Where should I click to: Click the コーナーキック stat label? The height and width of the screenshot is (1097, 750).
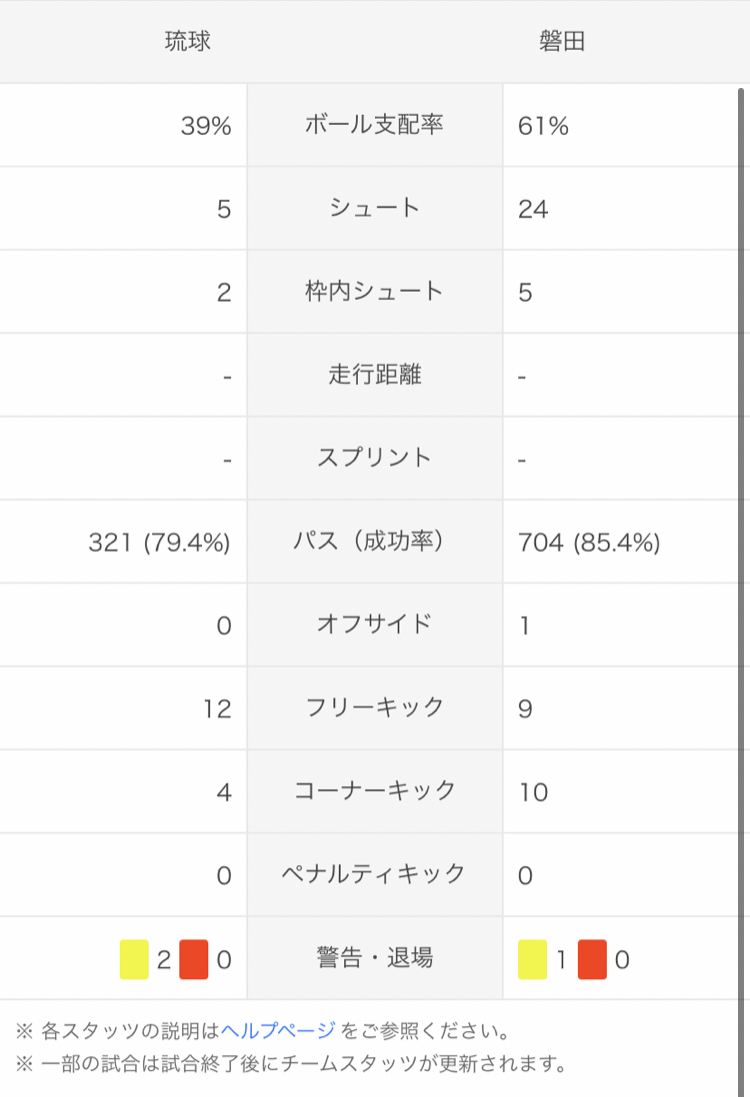[x=374, y=791]
